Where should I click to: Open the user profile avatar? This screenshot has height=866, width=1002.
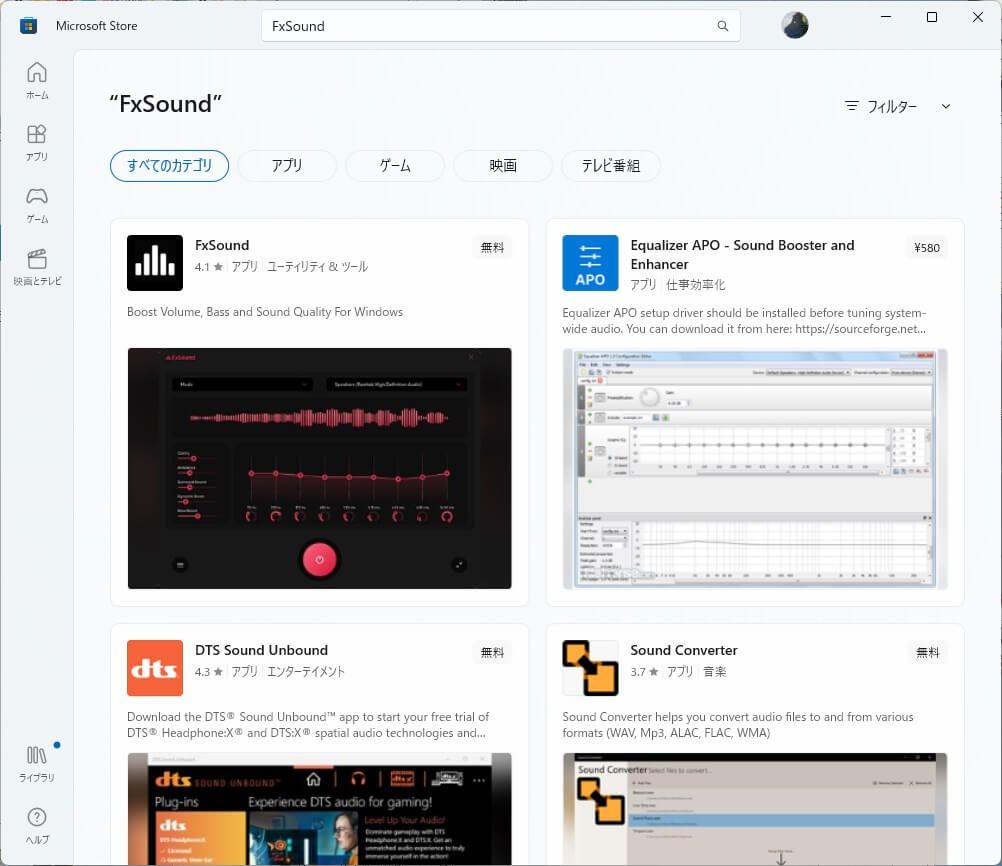point(795,26)
